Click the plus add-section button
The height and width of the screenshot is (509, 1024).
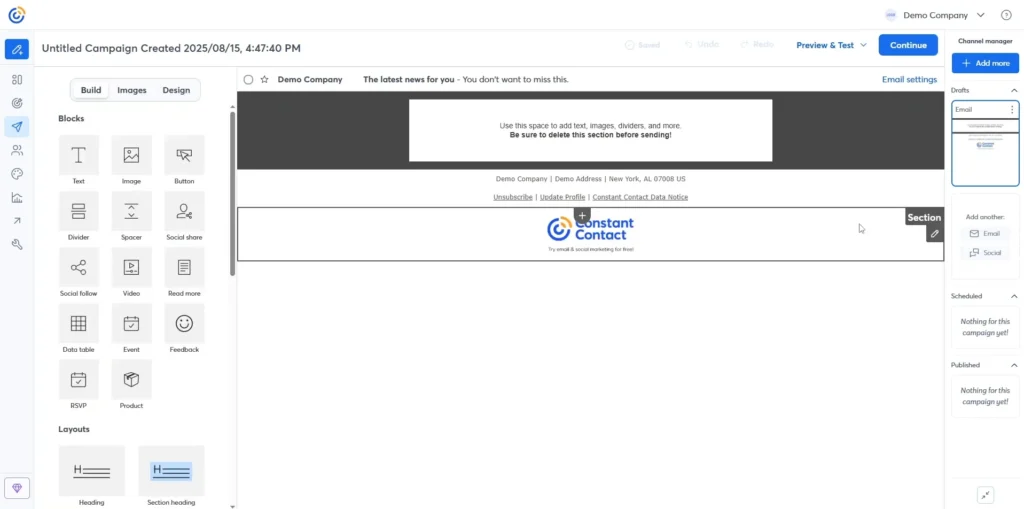pos(583,216)
